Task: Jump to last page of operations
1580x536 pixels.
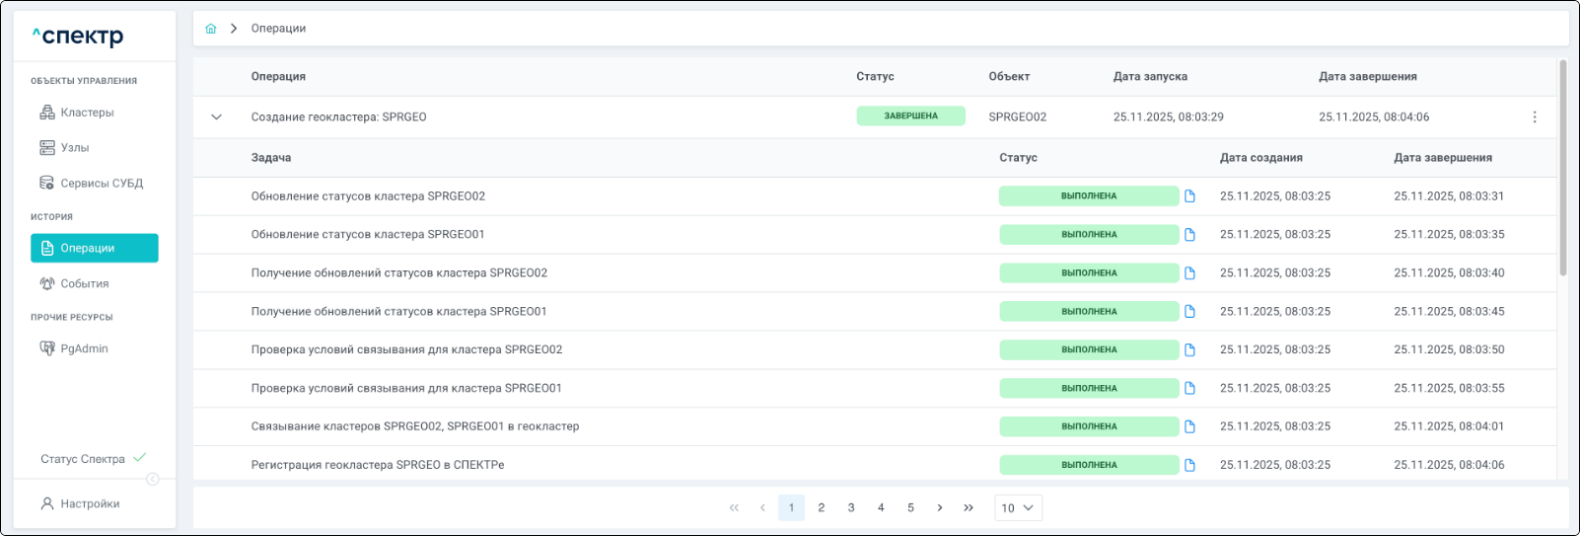Action: click(968, 508)
